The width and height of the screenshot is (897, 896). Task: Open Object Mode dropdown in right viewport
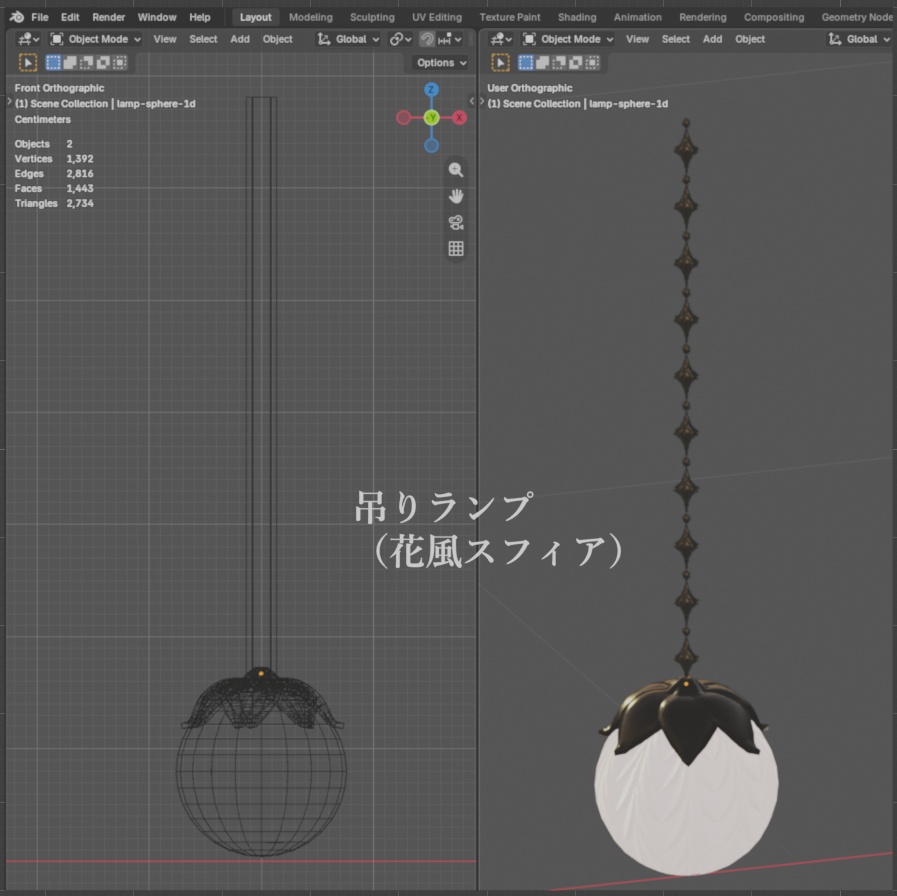tap(568, 39)
